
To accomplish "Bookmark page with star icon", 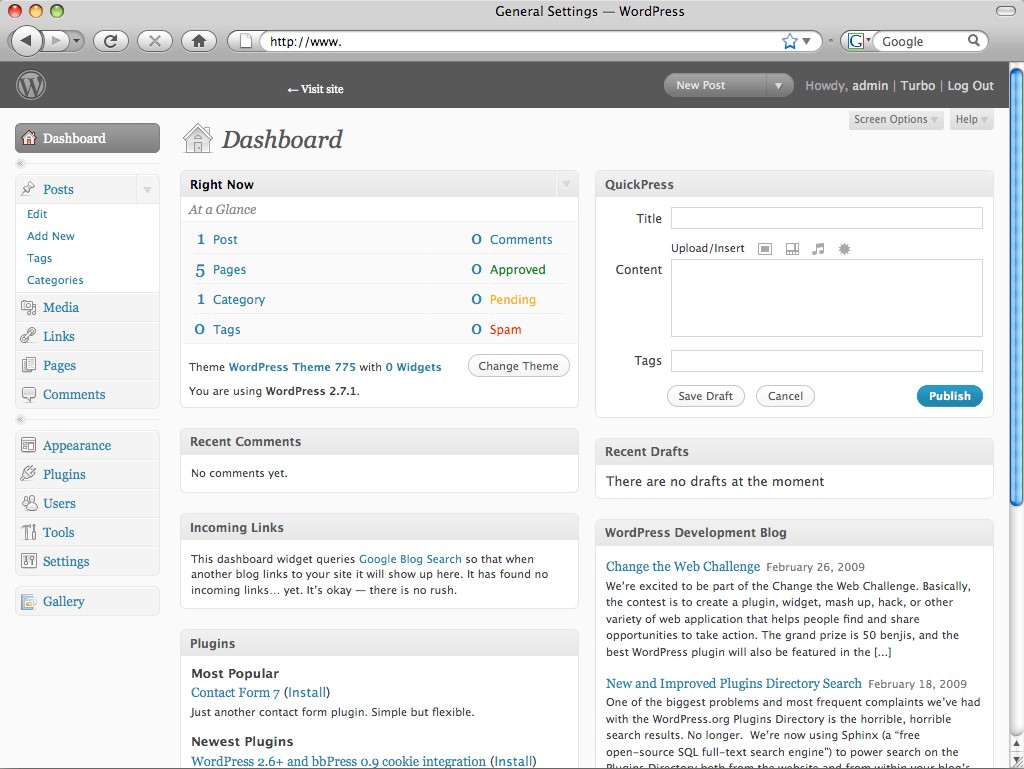I will tap(790, 41).
